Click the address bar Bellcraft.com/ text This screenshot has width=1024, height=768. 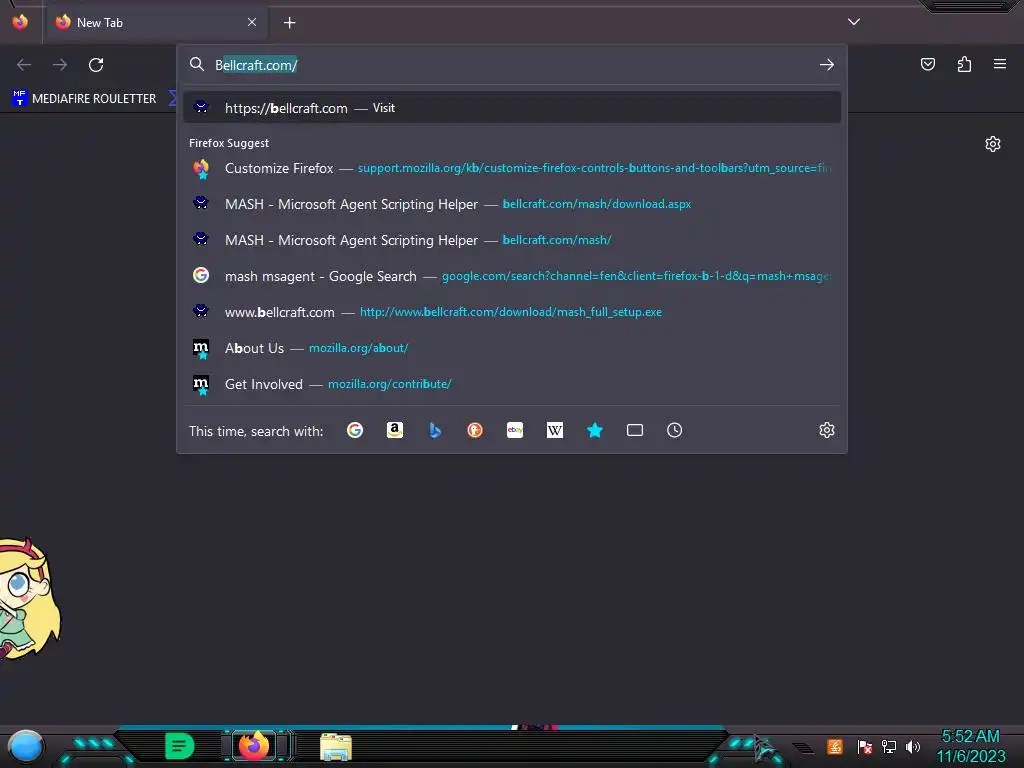pyautogui.click(x=256, y=65)
